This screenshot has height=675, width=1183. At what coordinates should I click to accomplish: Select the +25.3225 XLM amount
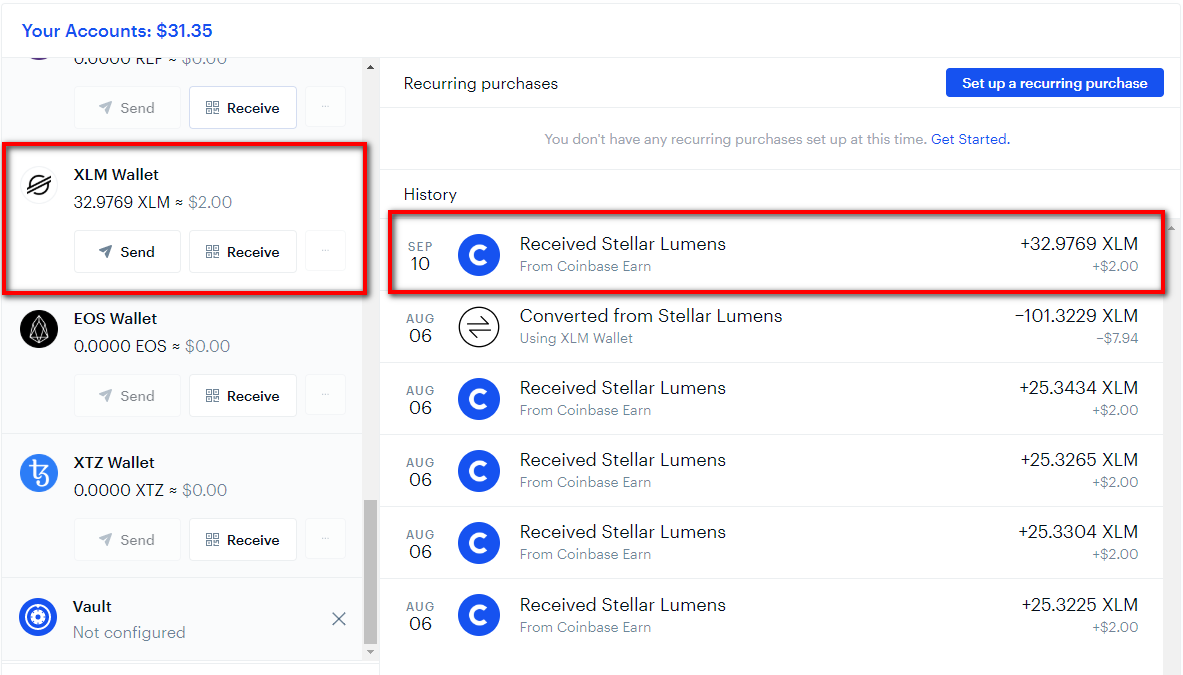(1080, 604)
